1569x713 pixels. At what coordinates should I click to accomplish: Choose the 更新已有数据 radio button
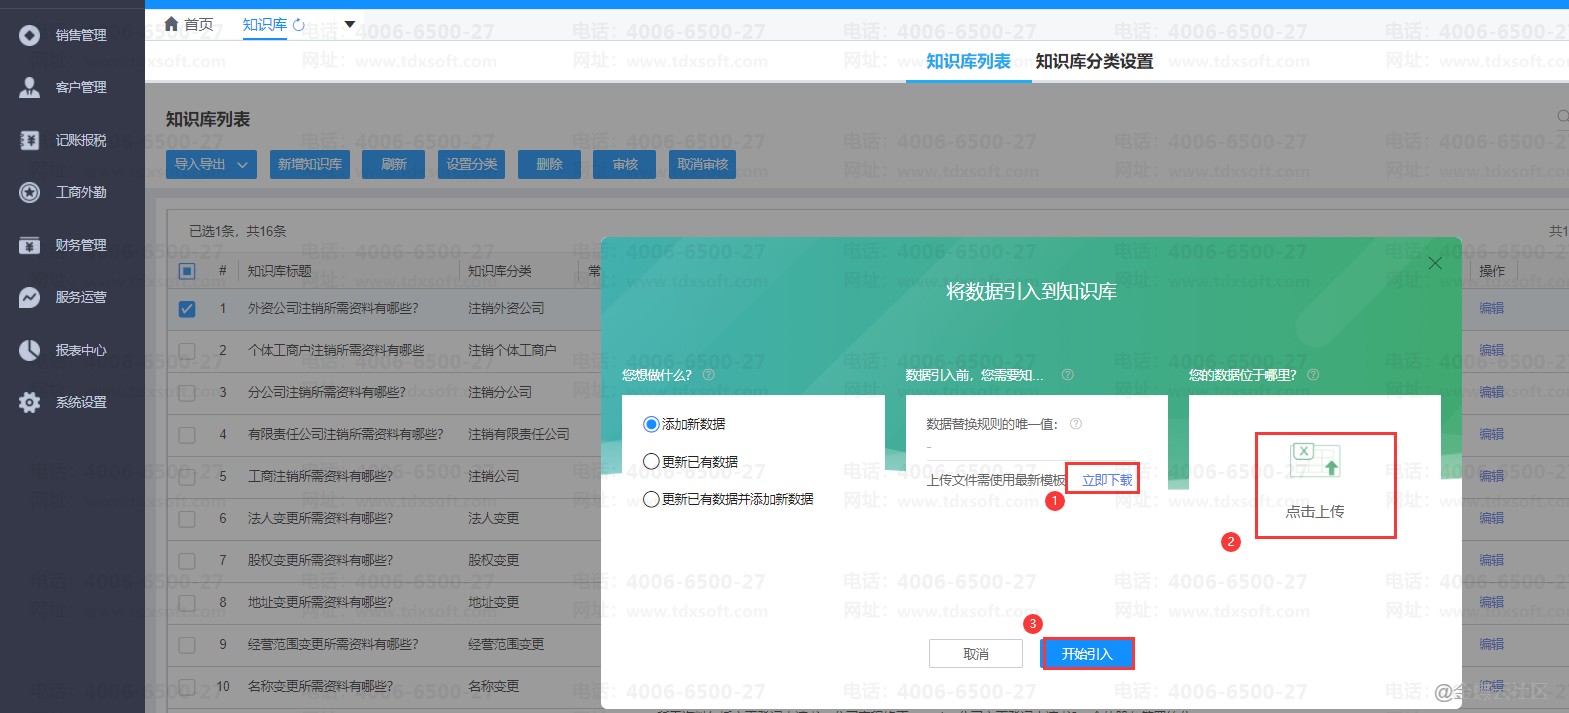[651, 462]
